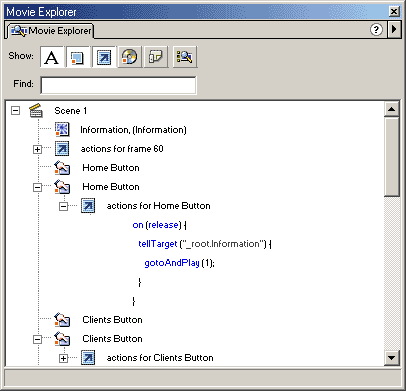Open Customize which items to show

pos(185,57)
